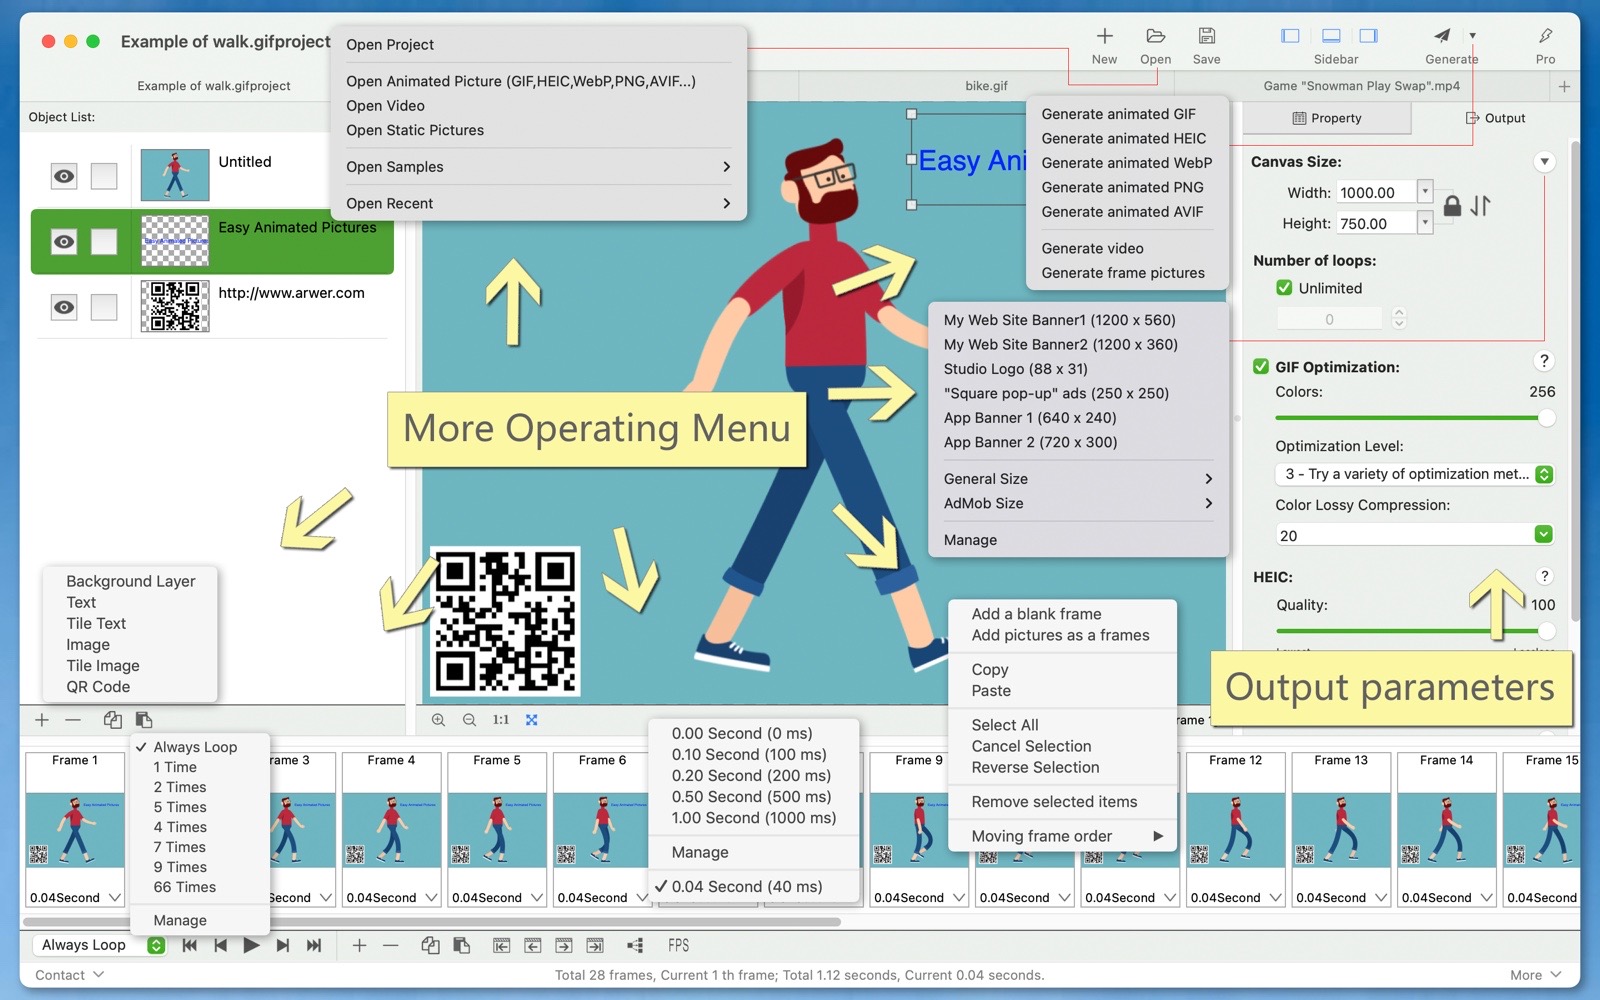The height and width of the screenshot is (1000, 1600).
Task: Expand the Color Lossy Compression dropdown
Action: tap(1543, 535)
